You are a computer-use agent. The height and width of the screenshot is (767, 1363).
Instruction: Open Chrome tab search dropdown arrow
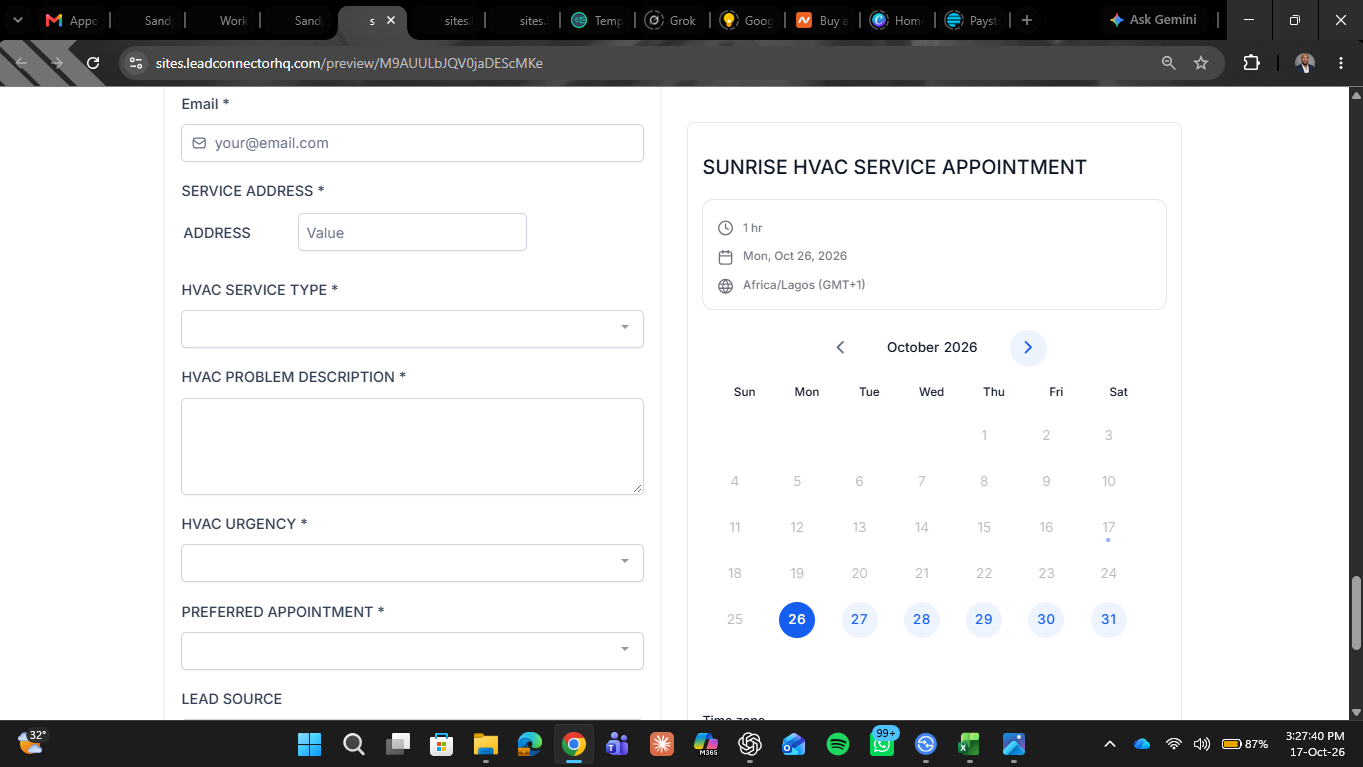click(17, 20)
